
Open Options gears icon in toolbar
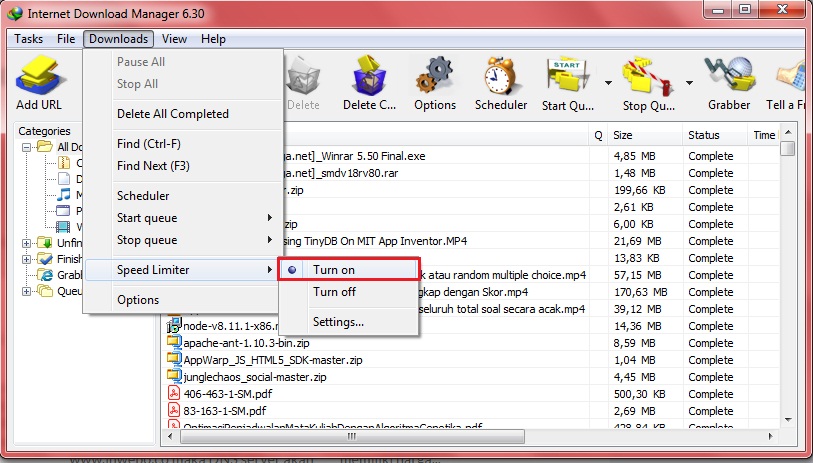coord(434,76)
